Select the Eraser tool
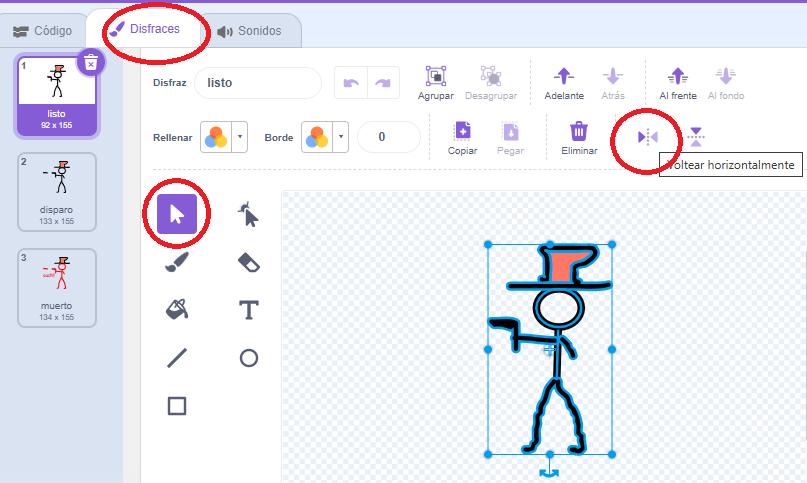Viewport: 807px width, 483px height. 249,262
